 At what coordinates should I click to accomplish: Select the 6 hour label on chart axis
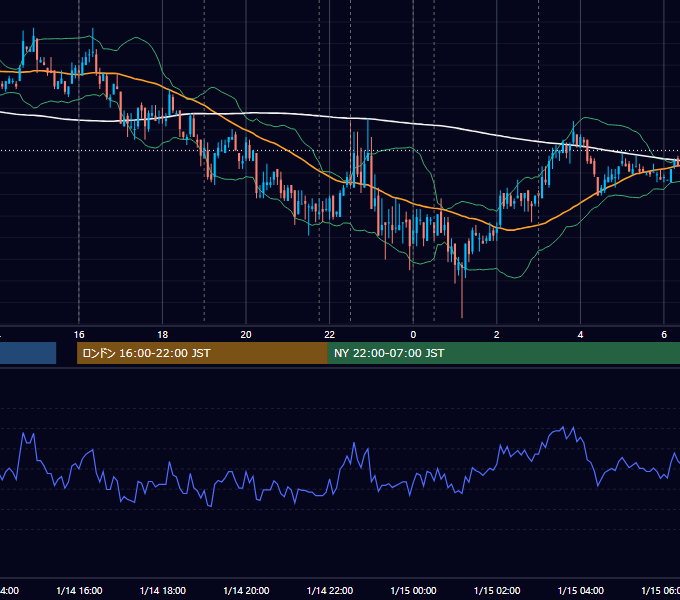tap(664, 335)
